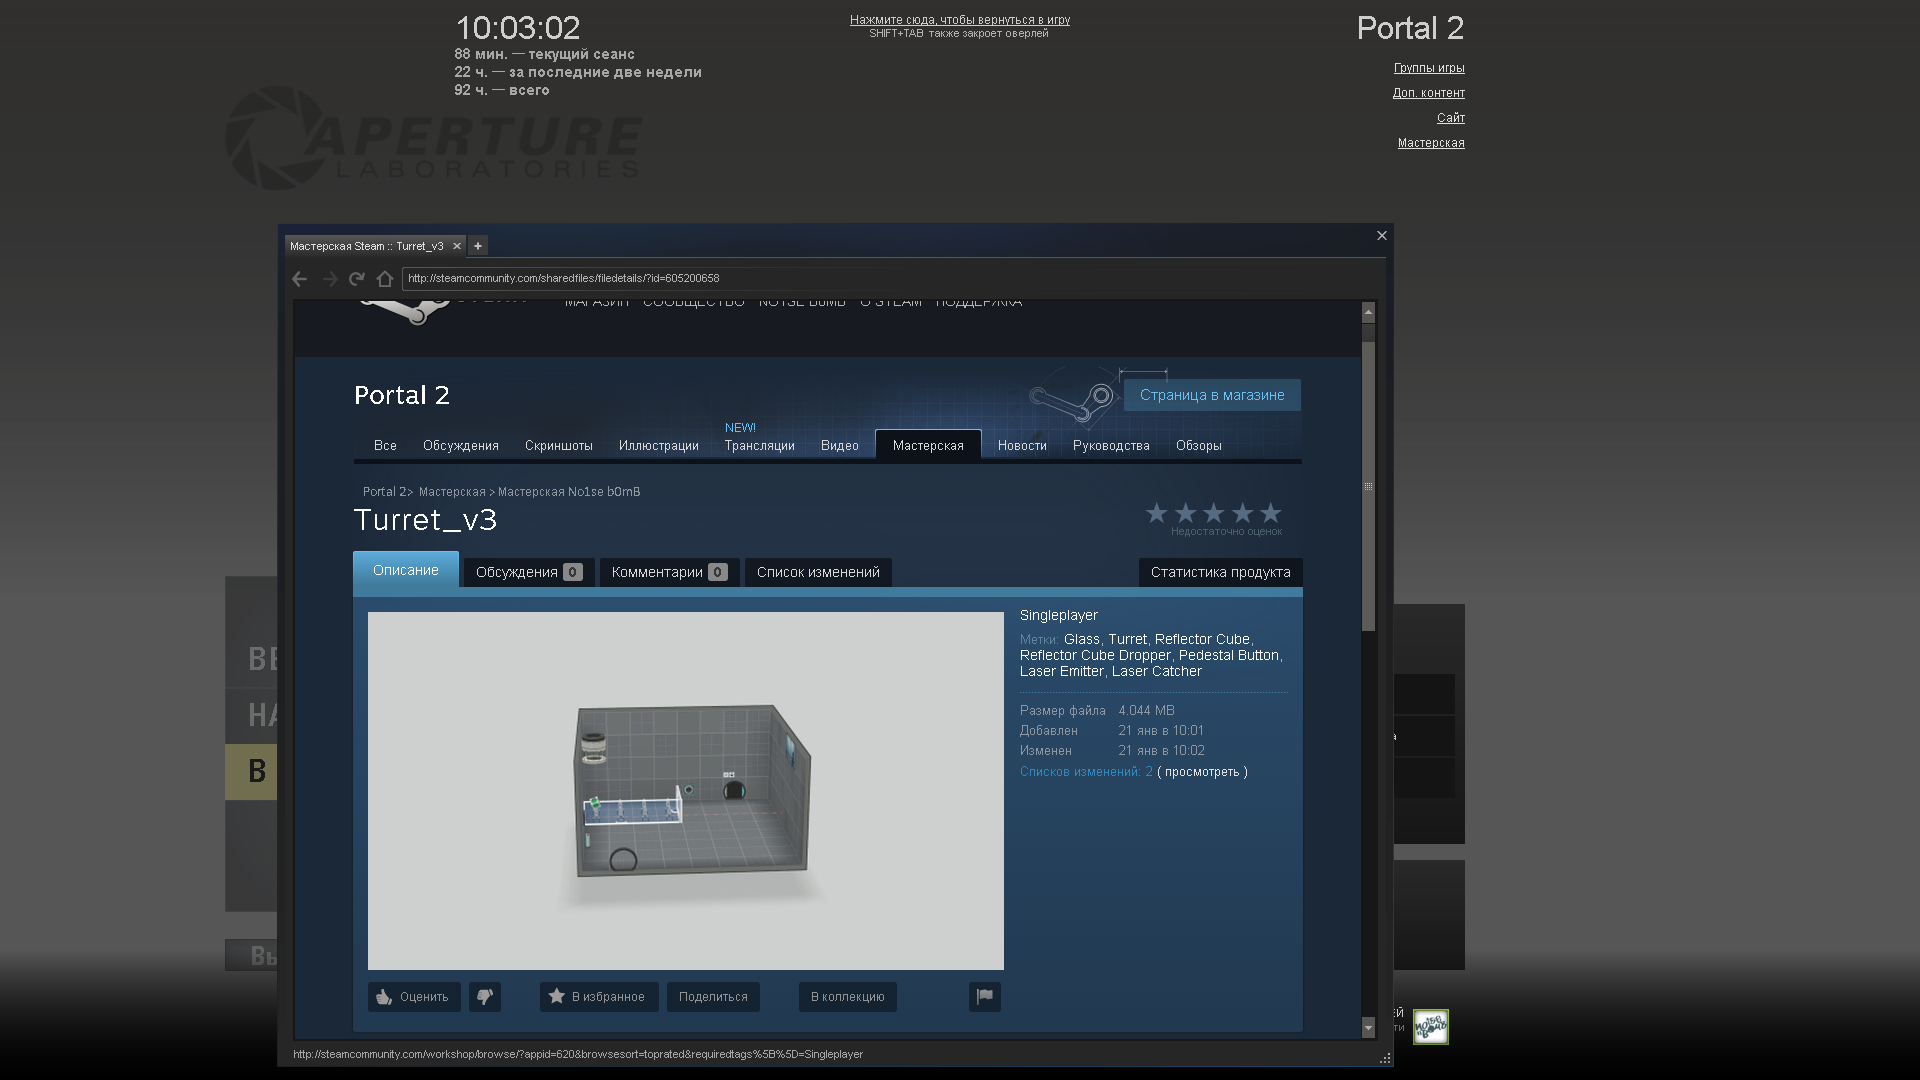The image size is (1920, 1080).
Task: Click the browser forward arrow
Action: (329, 279)
